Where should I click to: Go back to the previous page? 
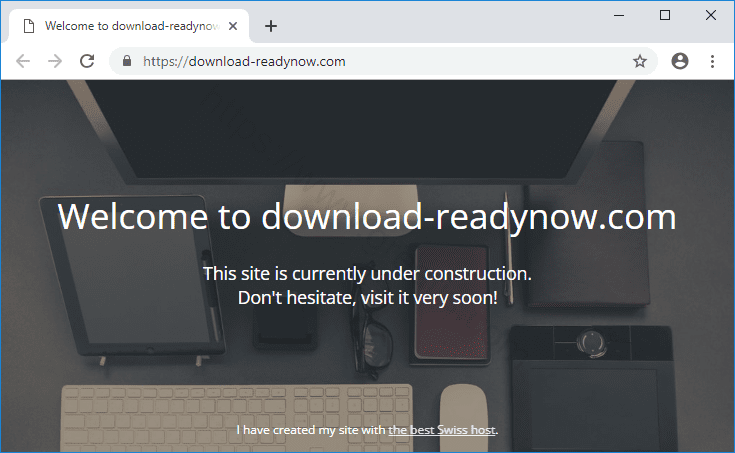23,61
